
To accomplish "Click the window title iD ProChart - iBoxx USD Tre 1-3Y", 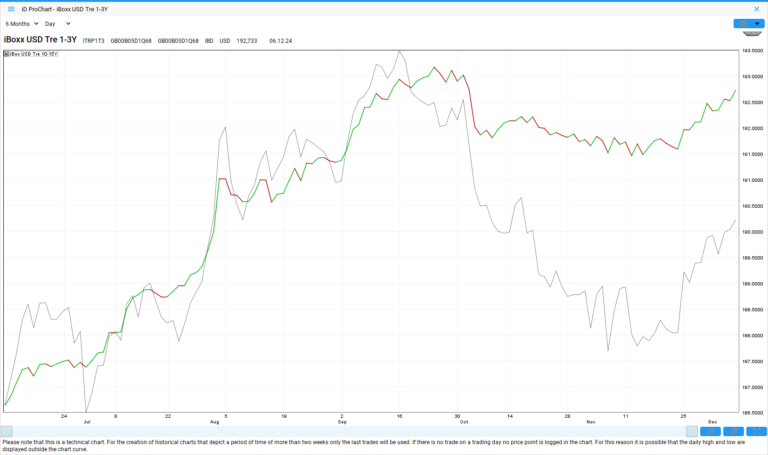I will tap(65, 9).
